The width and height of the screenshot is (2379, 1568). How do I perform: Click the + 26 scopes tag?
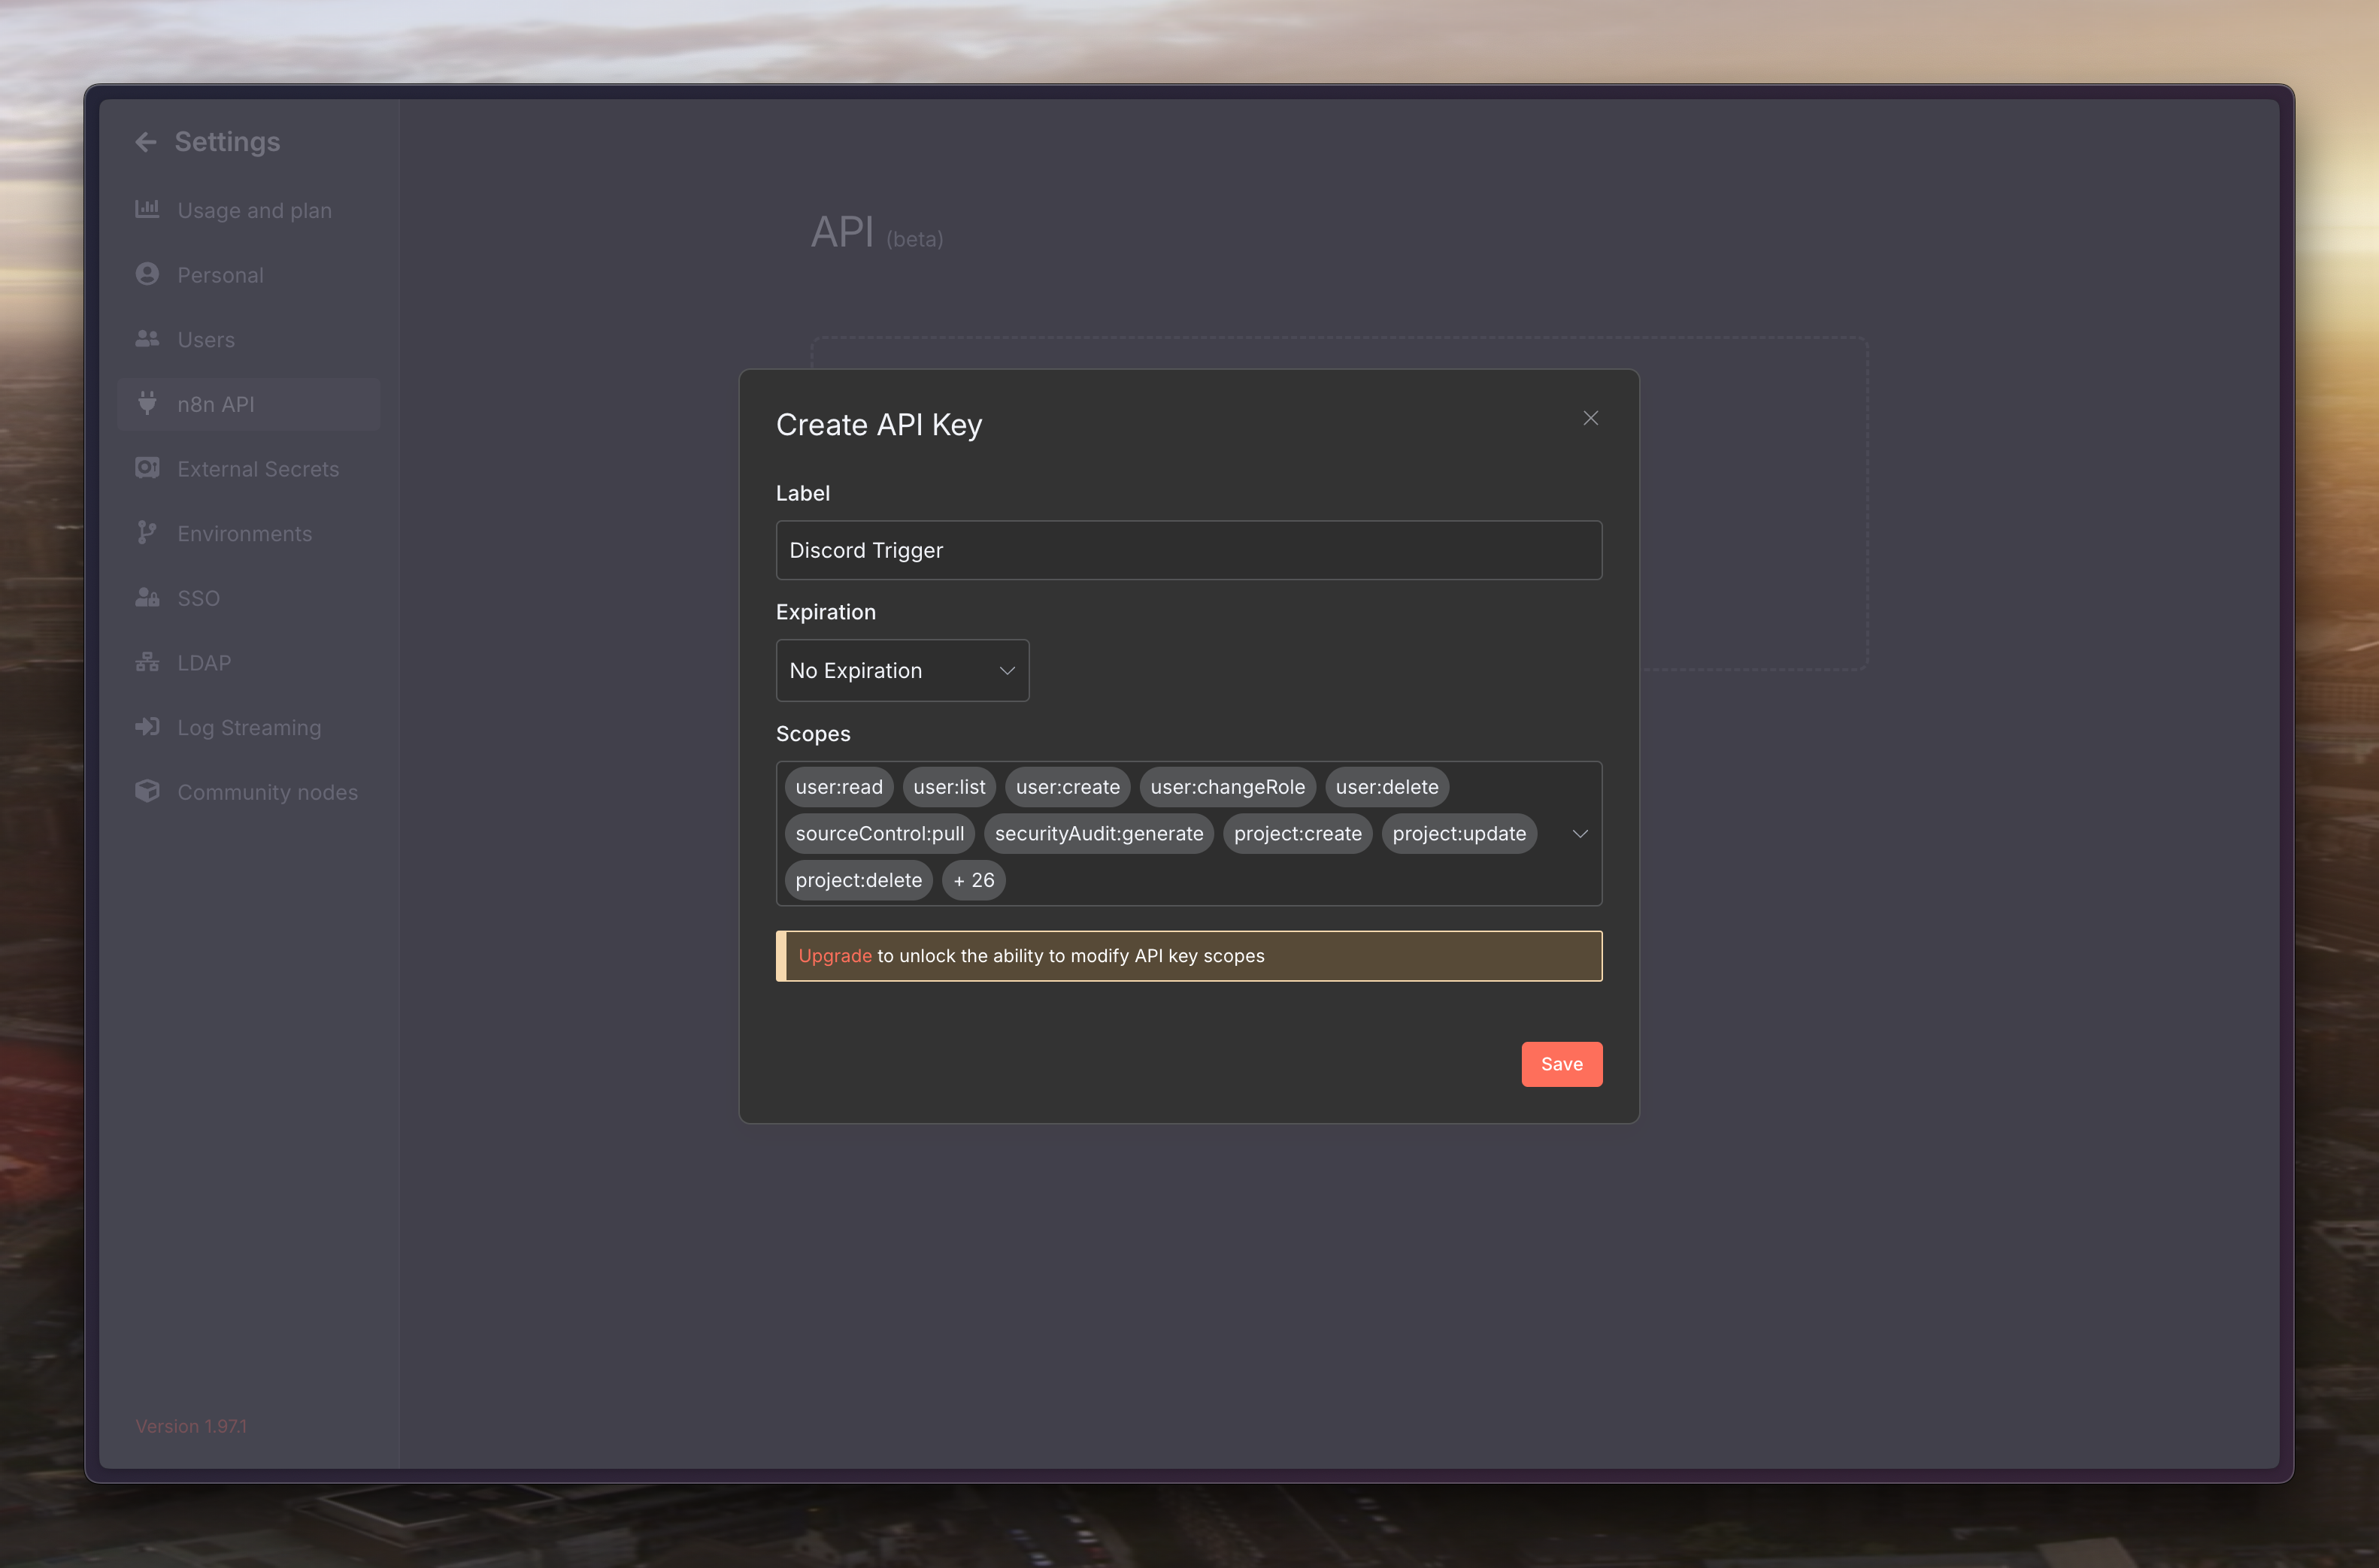[x=973, y=880]
